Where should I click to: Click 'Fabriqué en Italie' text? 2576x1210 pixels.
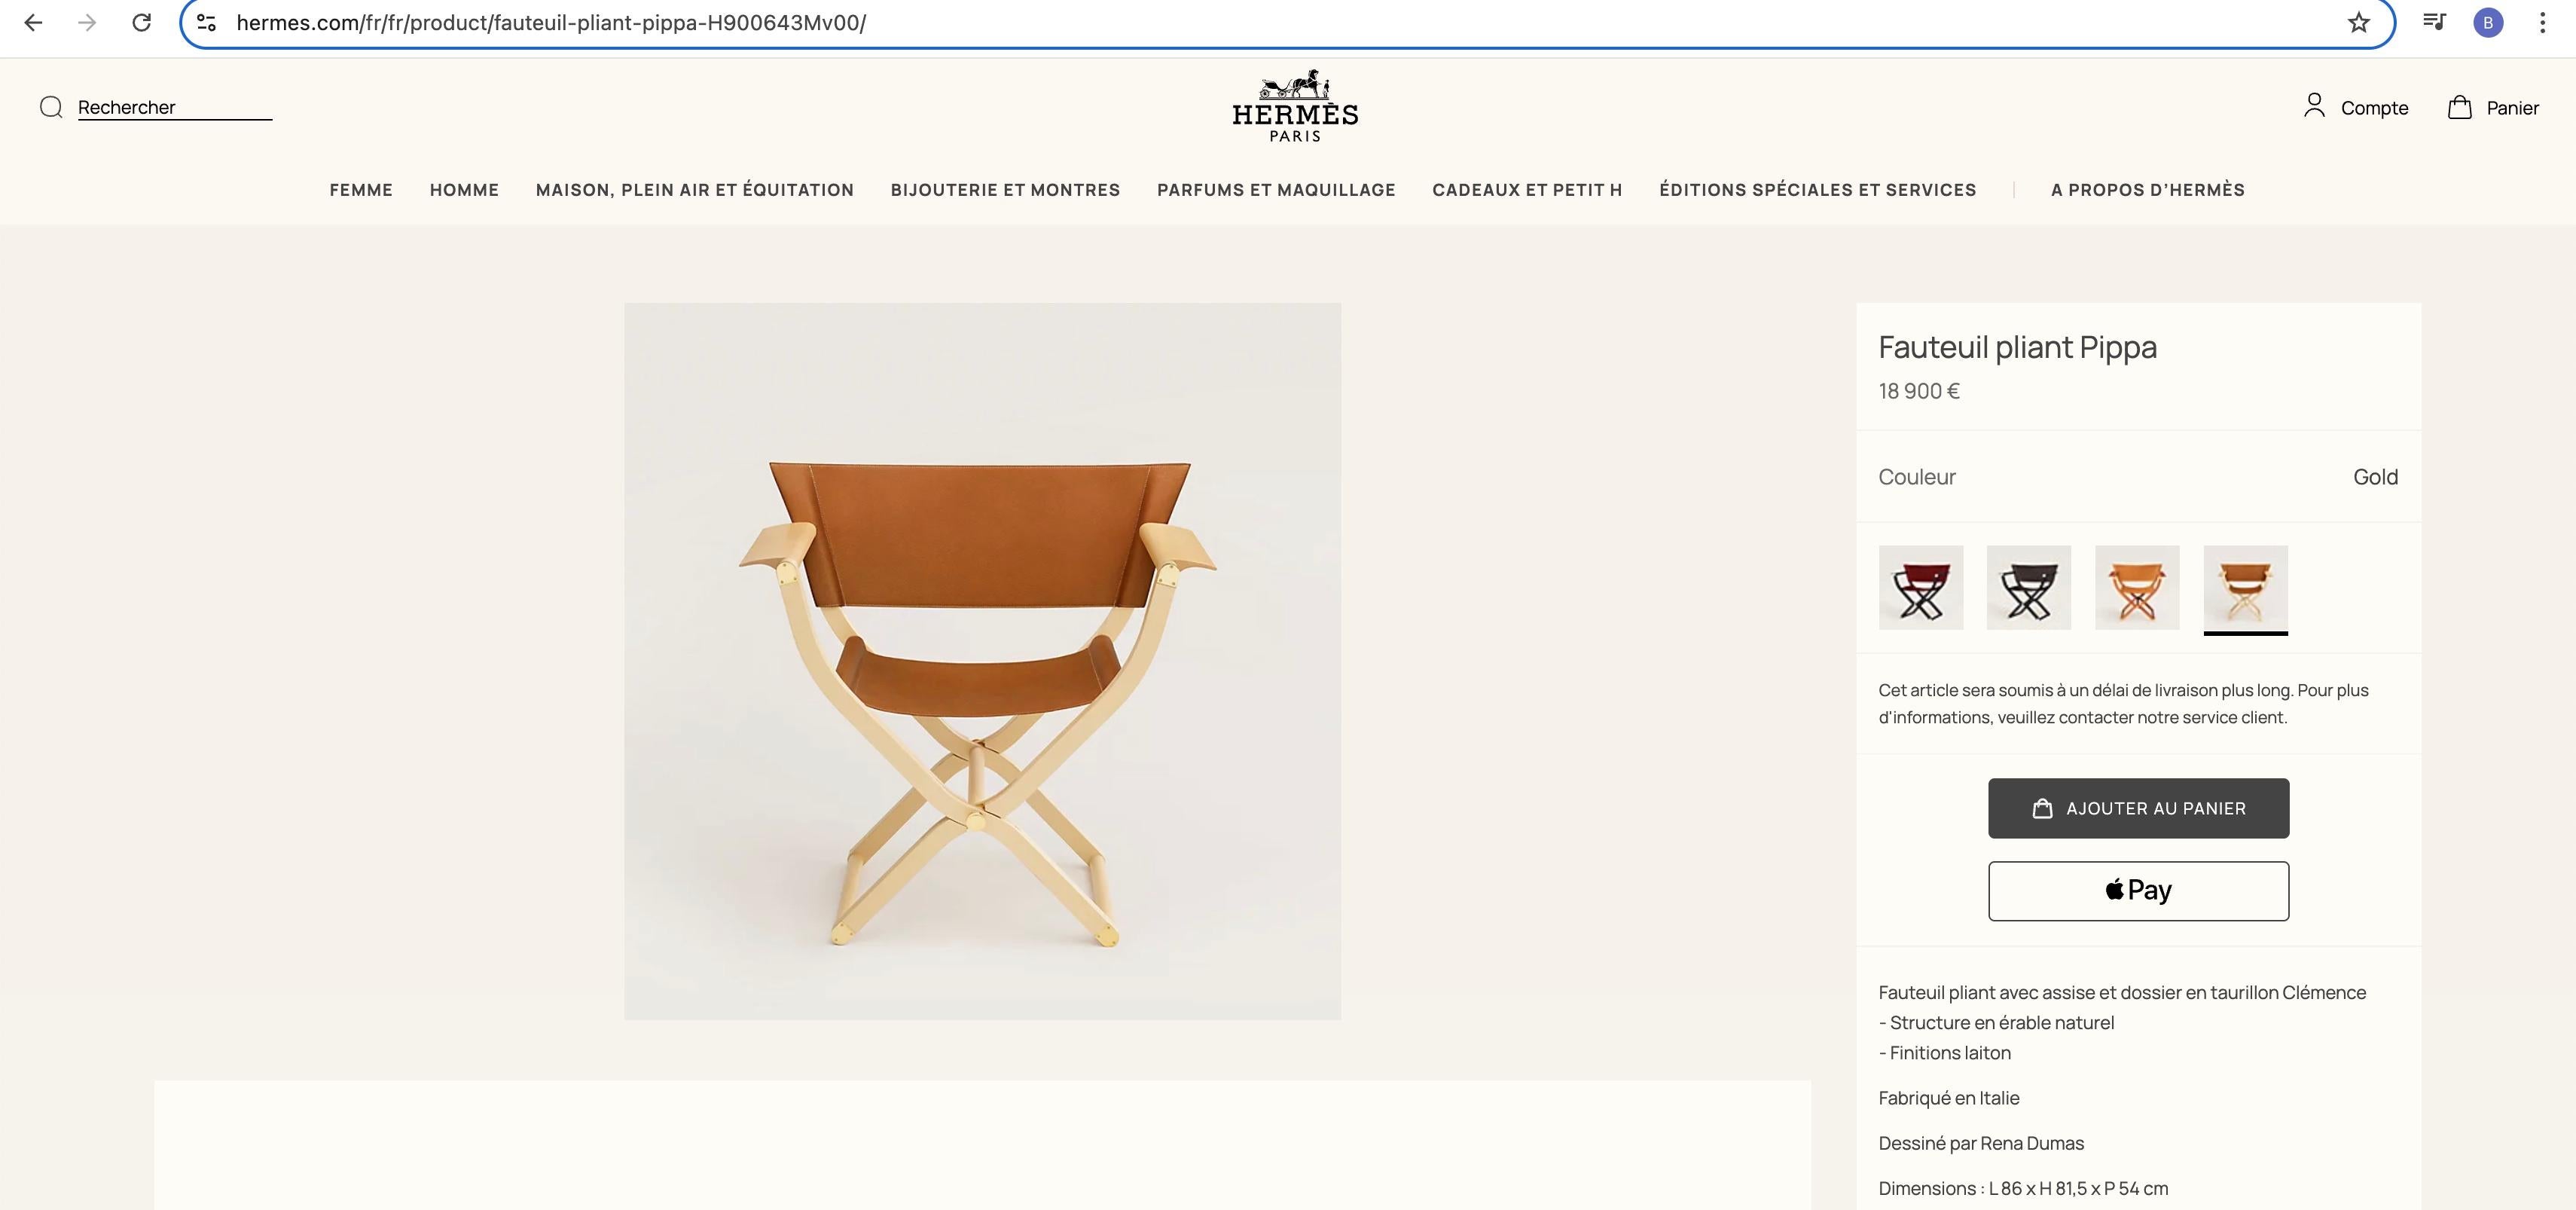coord(1948,1098)
